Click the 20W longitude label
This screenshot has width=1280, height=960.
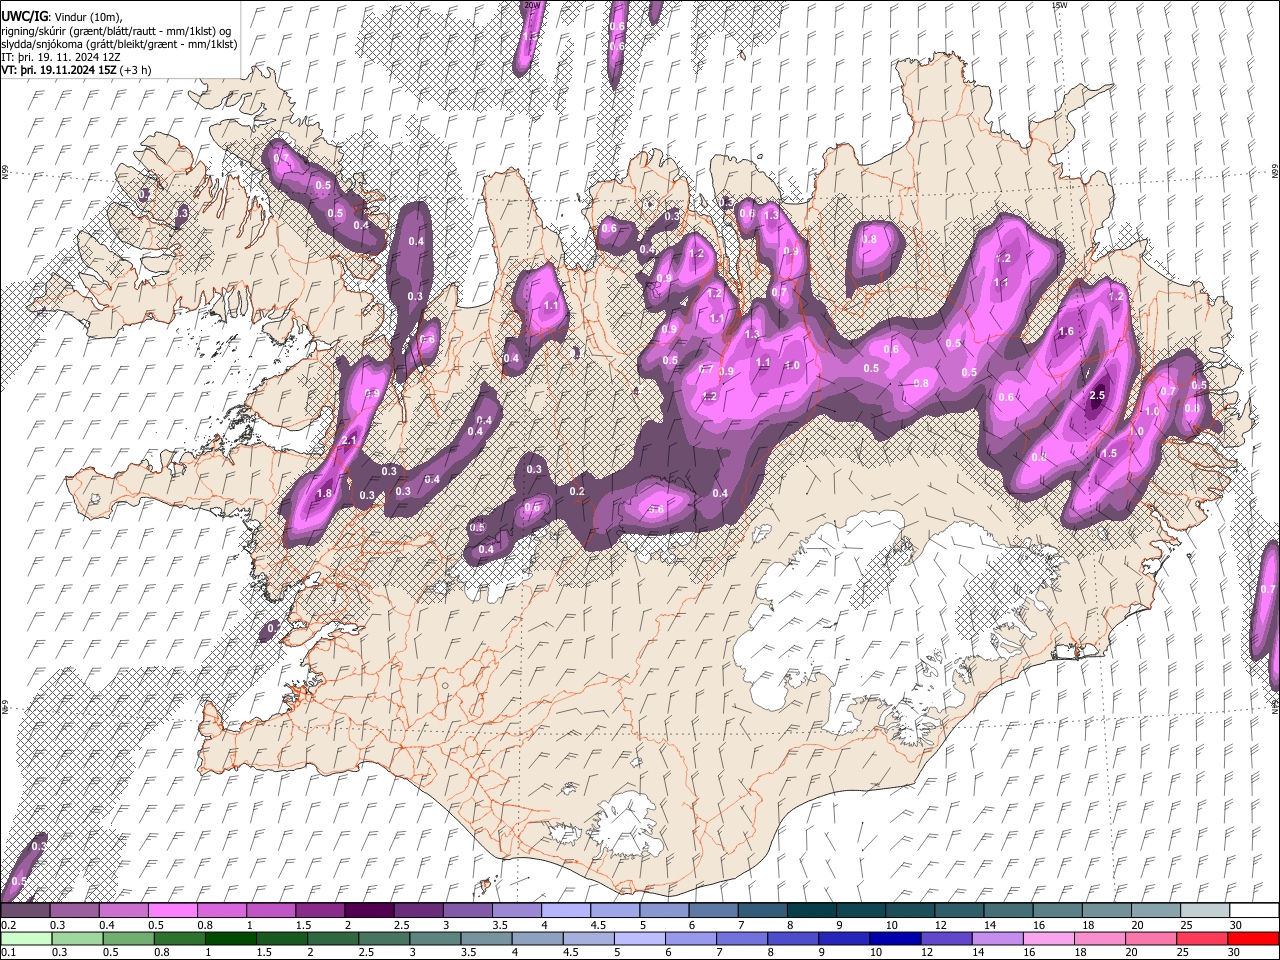533,5
